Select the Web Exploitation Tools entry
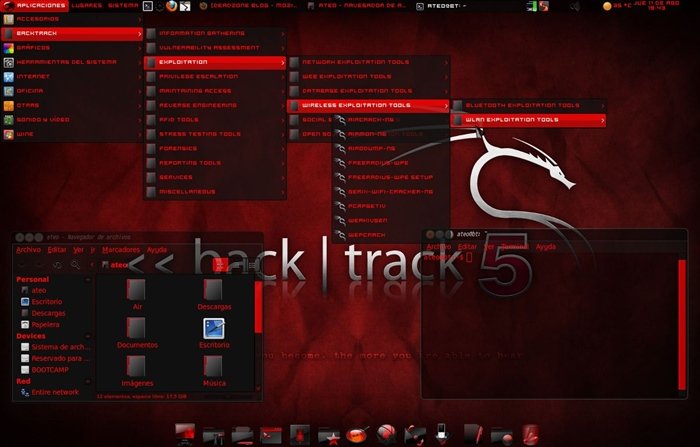Screen dimensions: 700x447 [x=368, y=77]
